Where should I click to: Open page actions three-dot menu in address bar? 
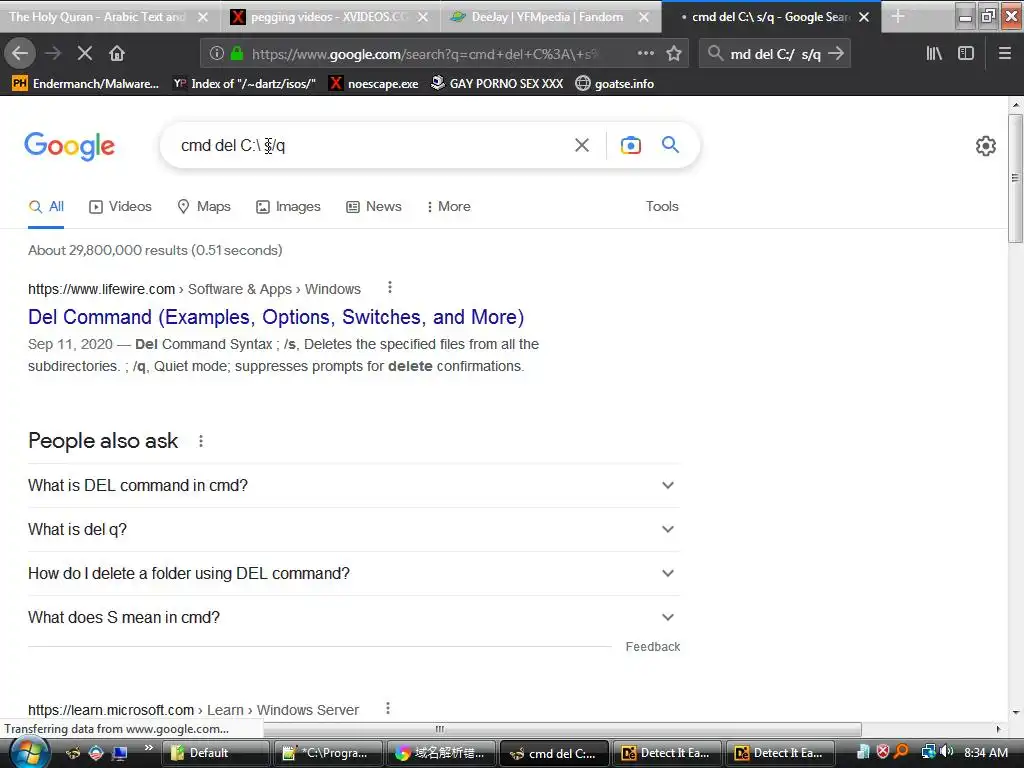point(645,54)
